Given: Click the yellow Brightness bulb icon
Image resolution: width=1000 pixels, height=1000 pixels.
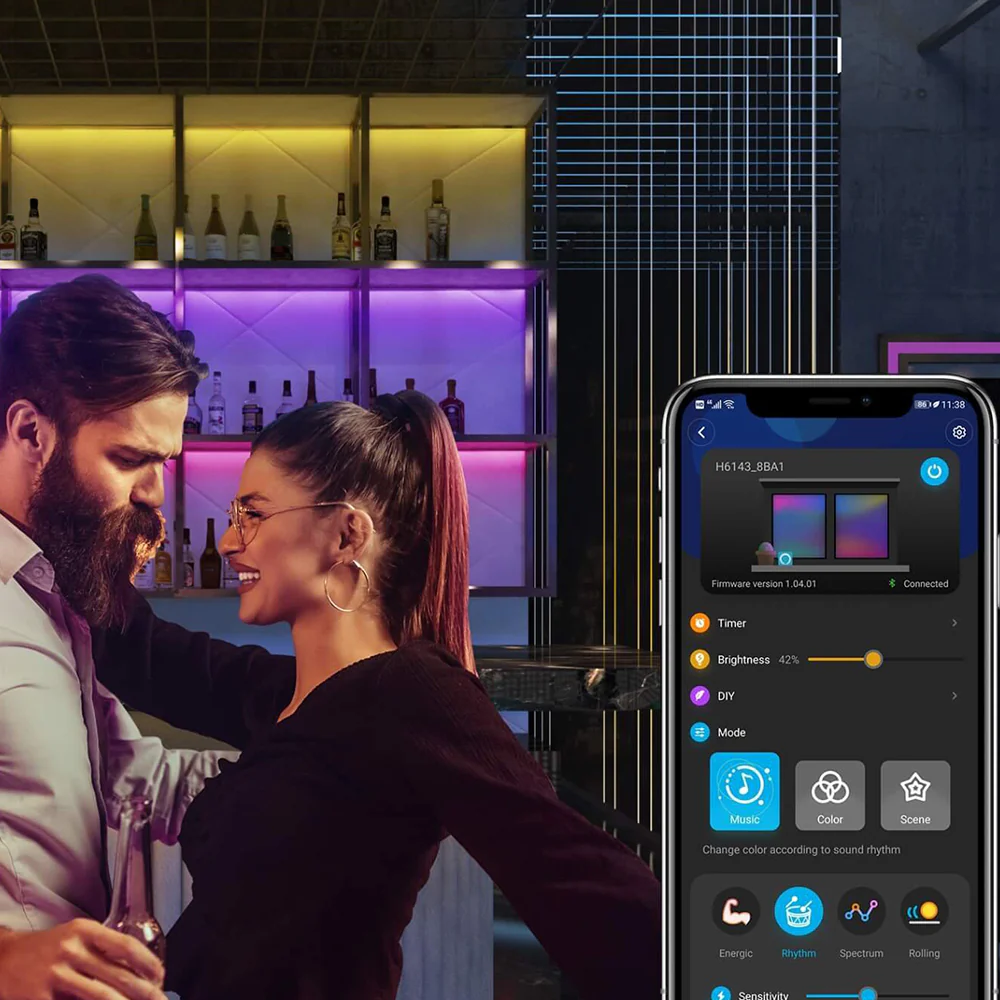Looking at the screenshot, I should tap(700, 660).
